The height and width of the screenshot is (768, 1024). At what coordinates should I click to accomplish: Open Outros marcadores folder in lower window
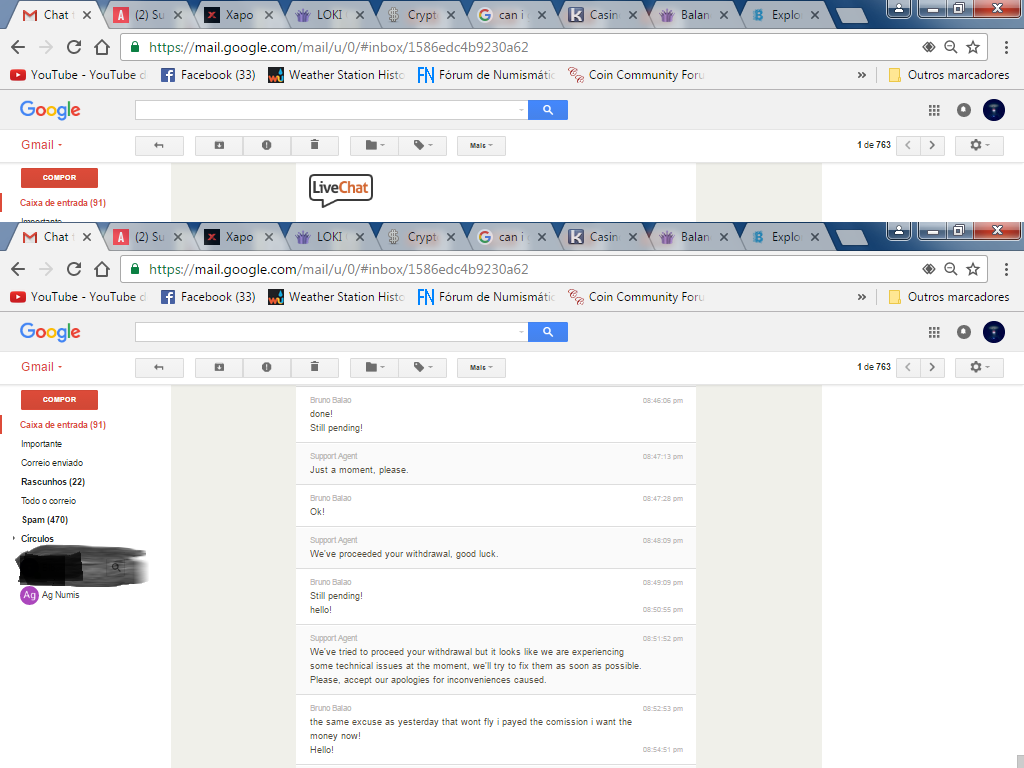[x=949, y=297]
